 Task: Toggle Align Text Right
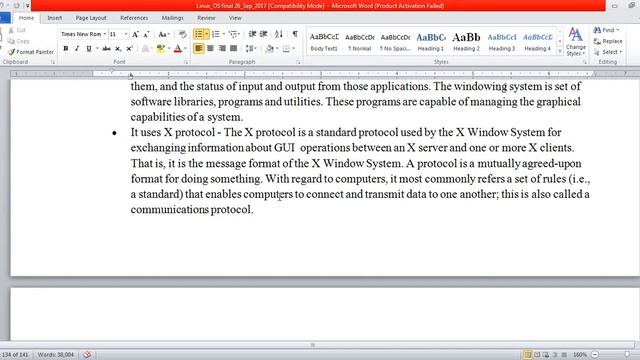tap(222, 49)
